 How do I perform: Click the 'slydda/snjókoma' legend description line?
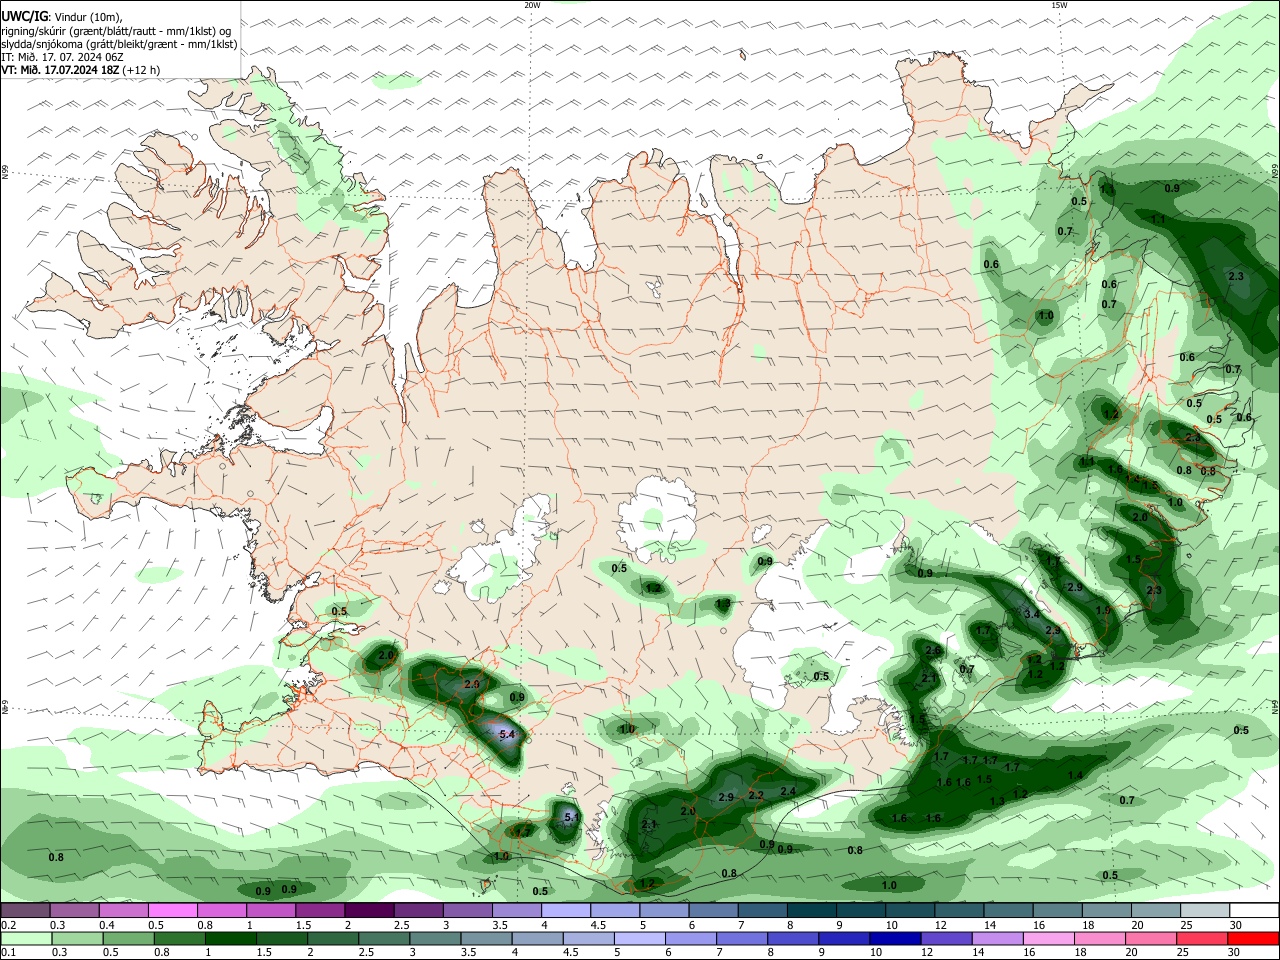pyautogui.click(x=119, y=44)
